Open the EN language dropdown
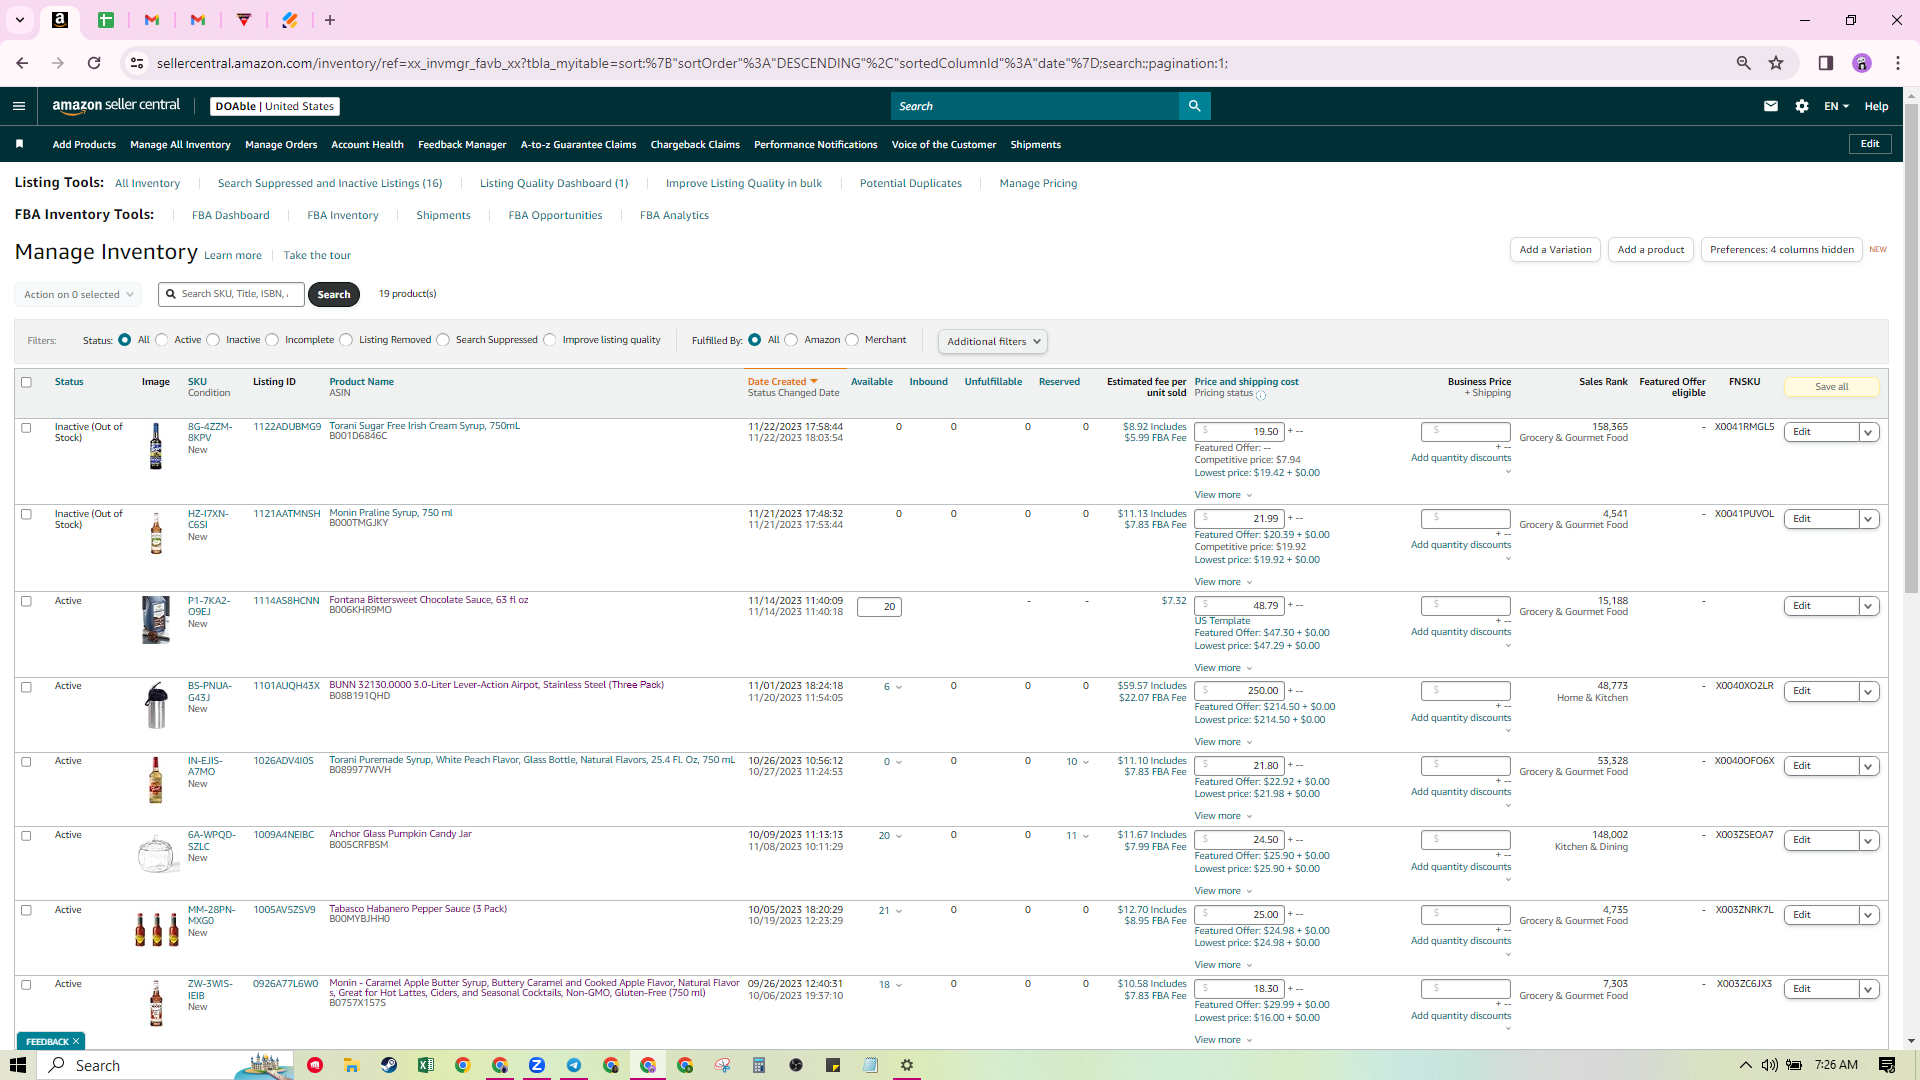This screenshot has width=1920, height=1080. [1836, 106]
